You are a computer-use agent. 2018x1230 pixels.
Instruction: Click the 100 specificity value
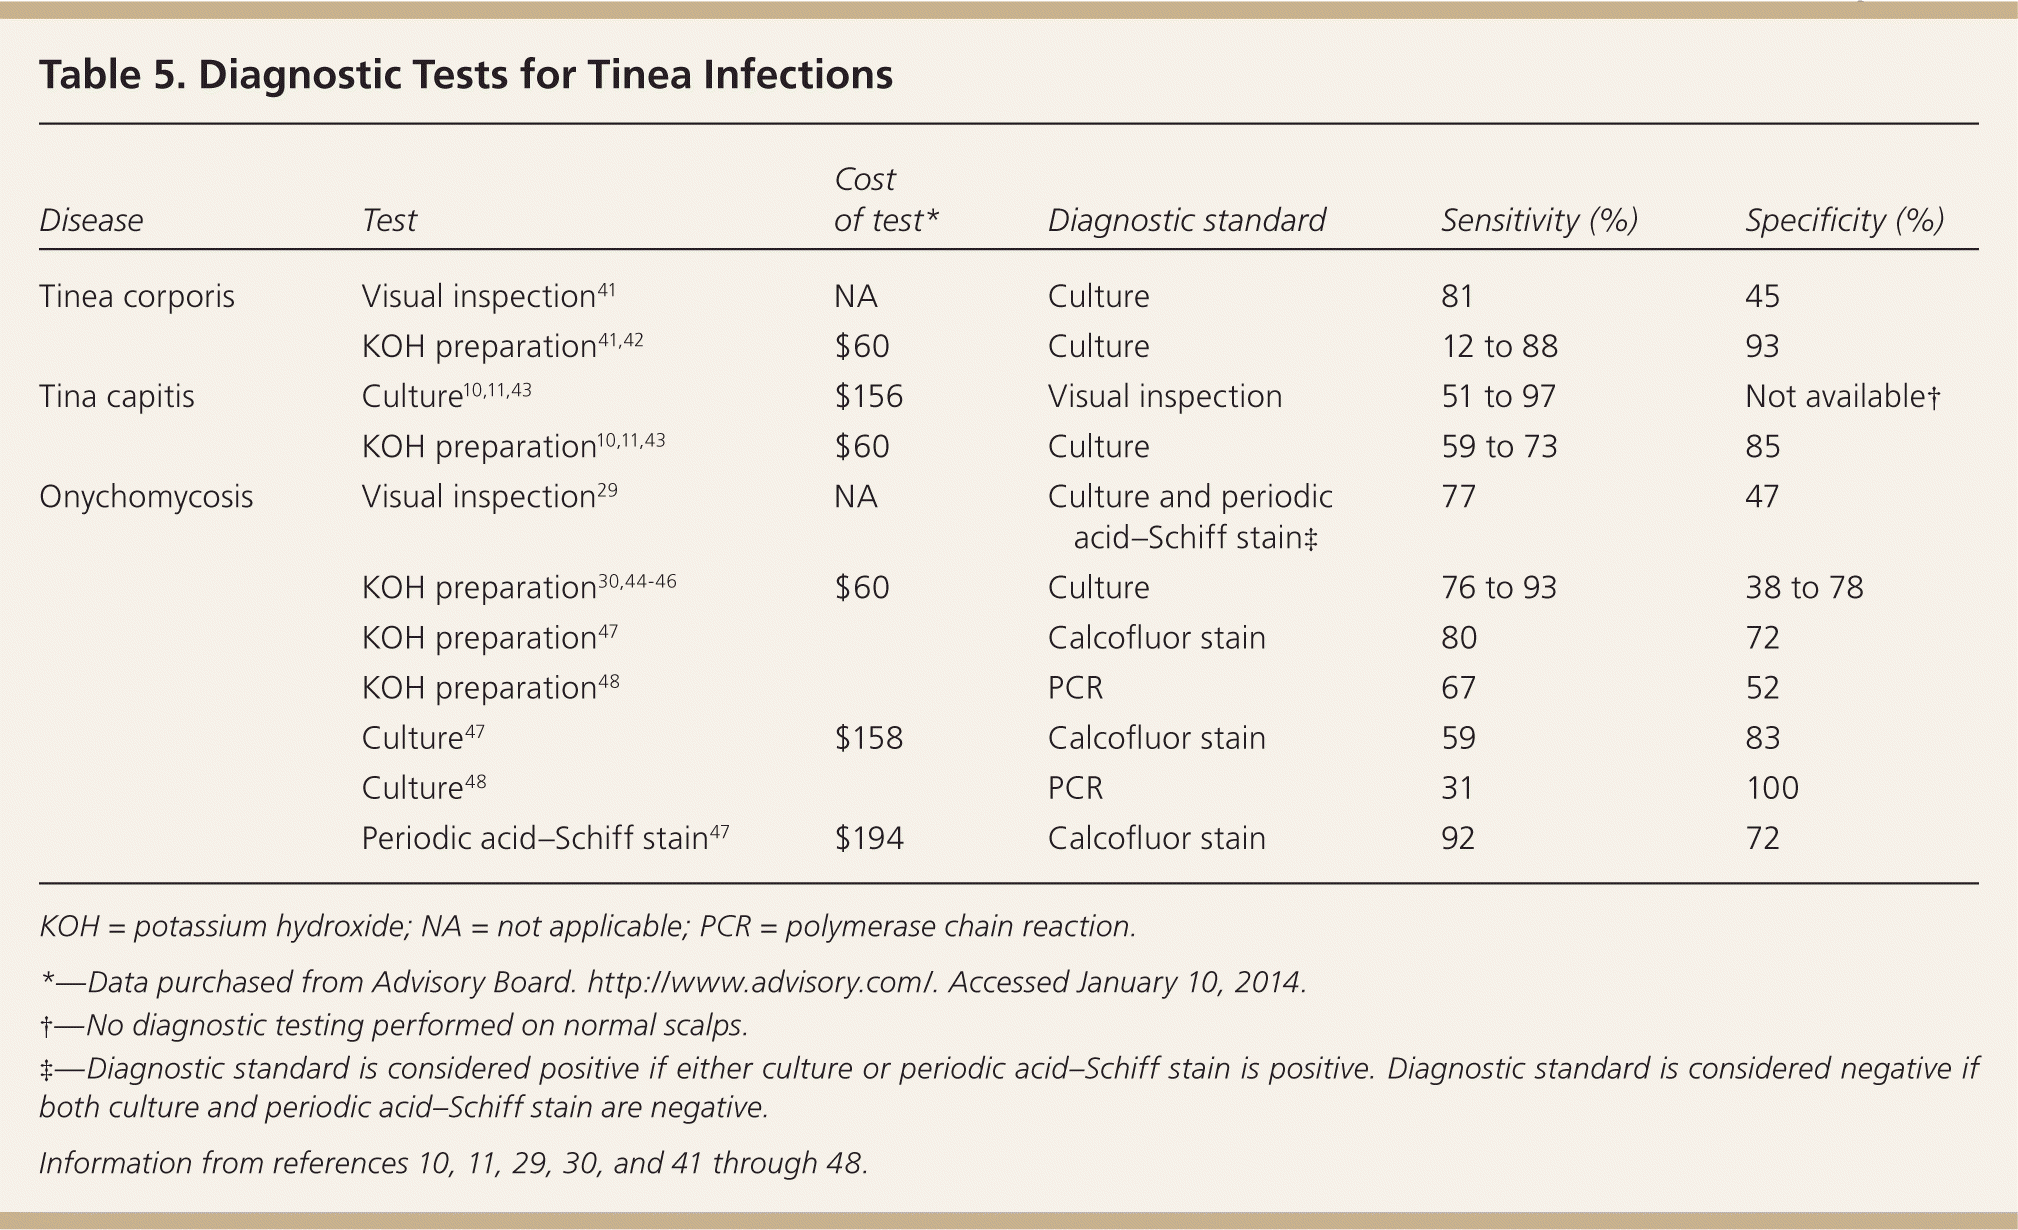click(1772, 788)
